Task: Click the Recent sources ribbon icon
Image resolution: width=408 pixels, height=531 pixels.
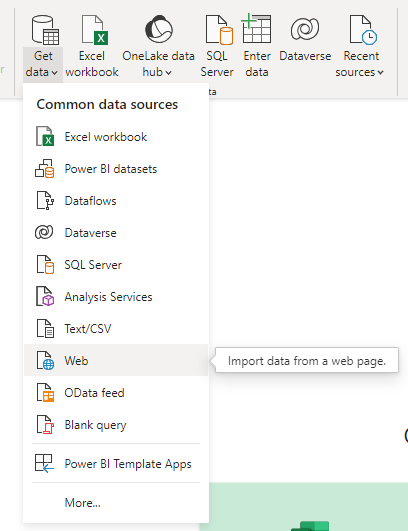Action: click(363, 30)
